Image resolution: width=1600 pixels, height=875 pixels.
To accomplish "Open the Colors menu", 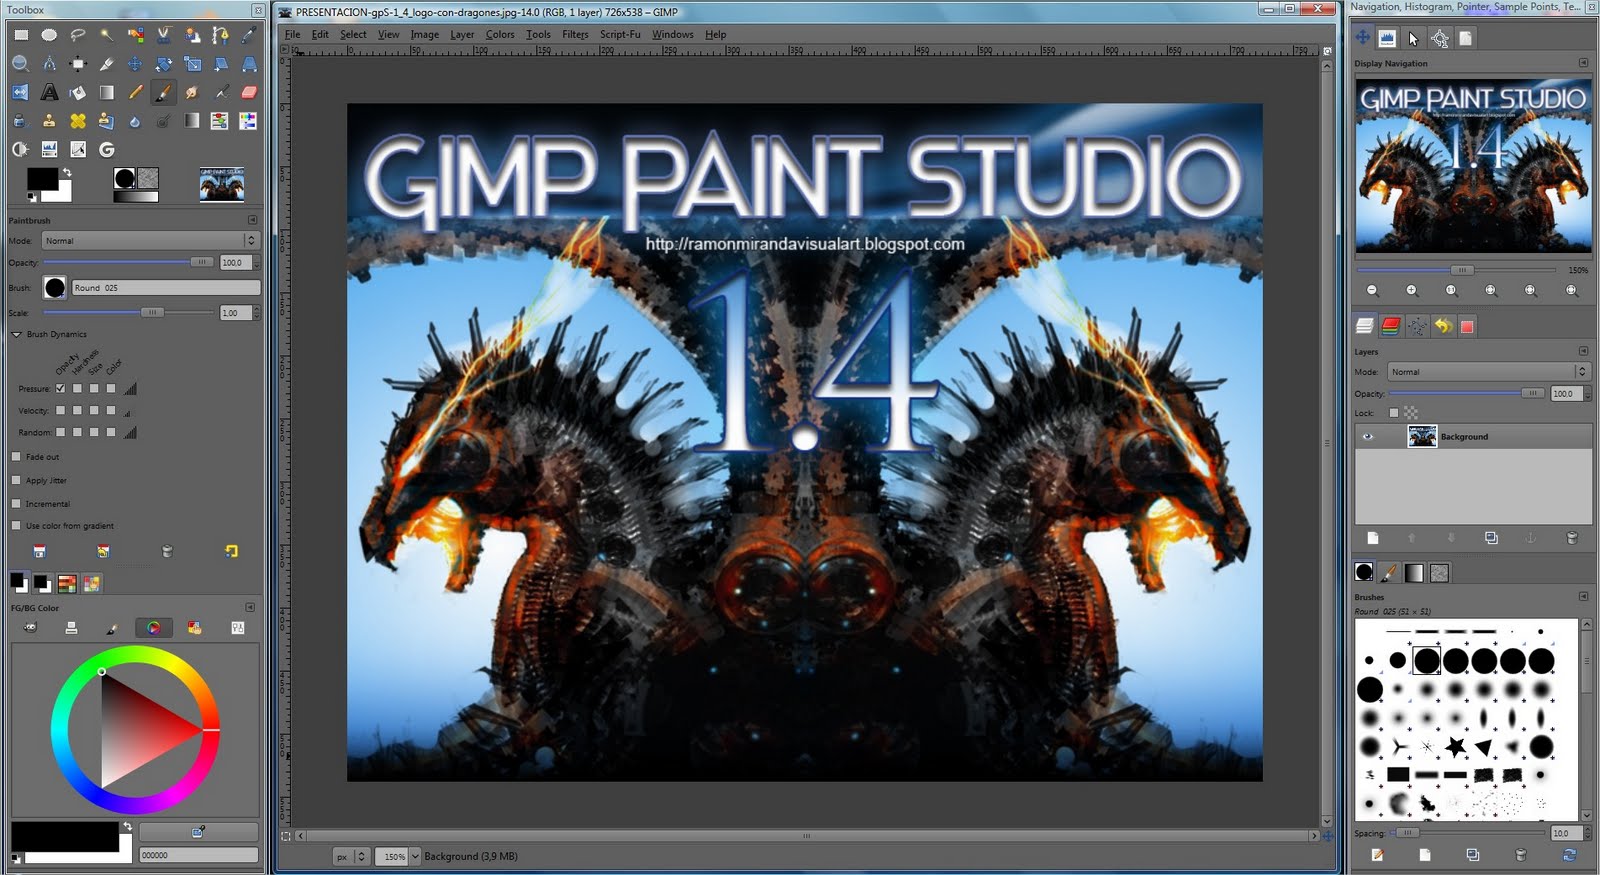I will tap(500, 34).
